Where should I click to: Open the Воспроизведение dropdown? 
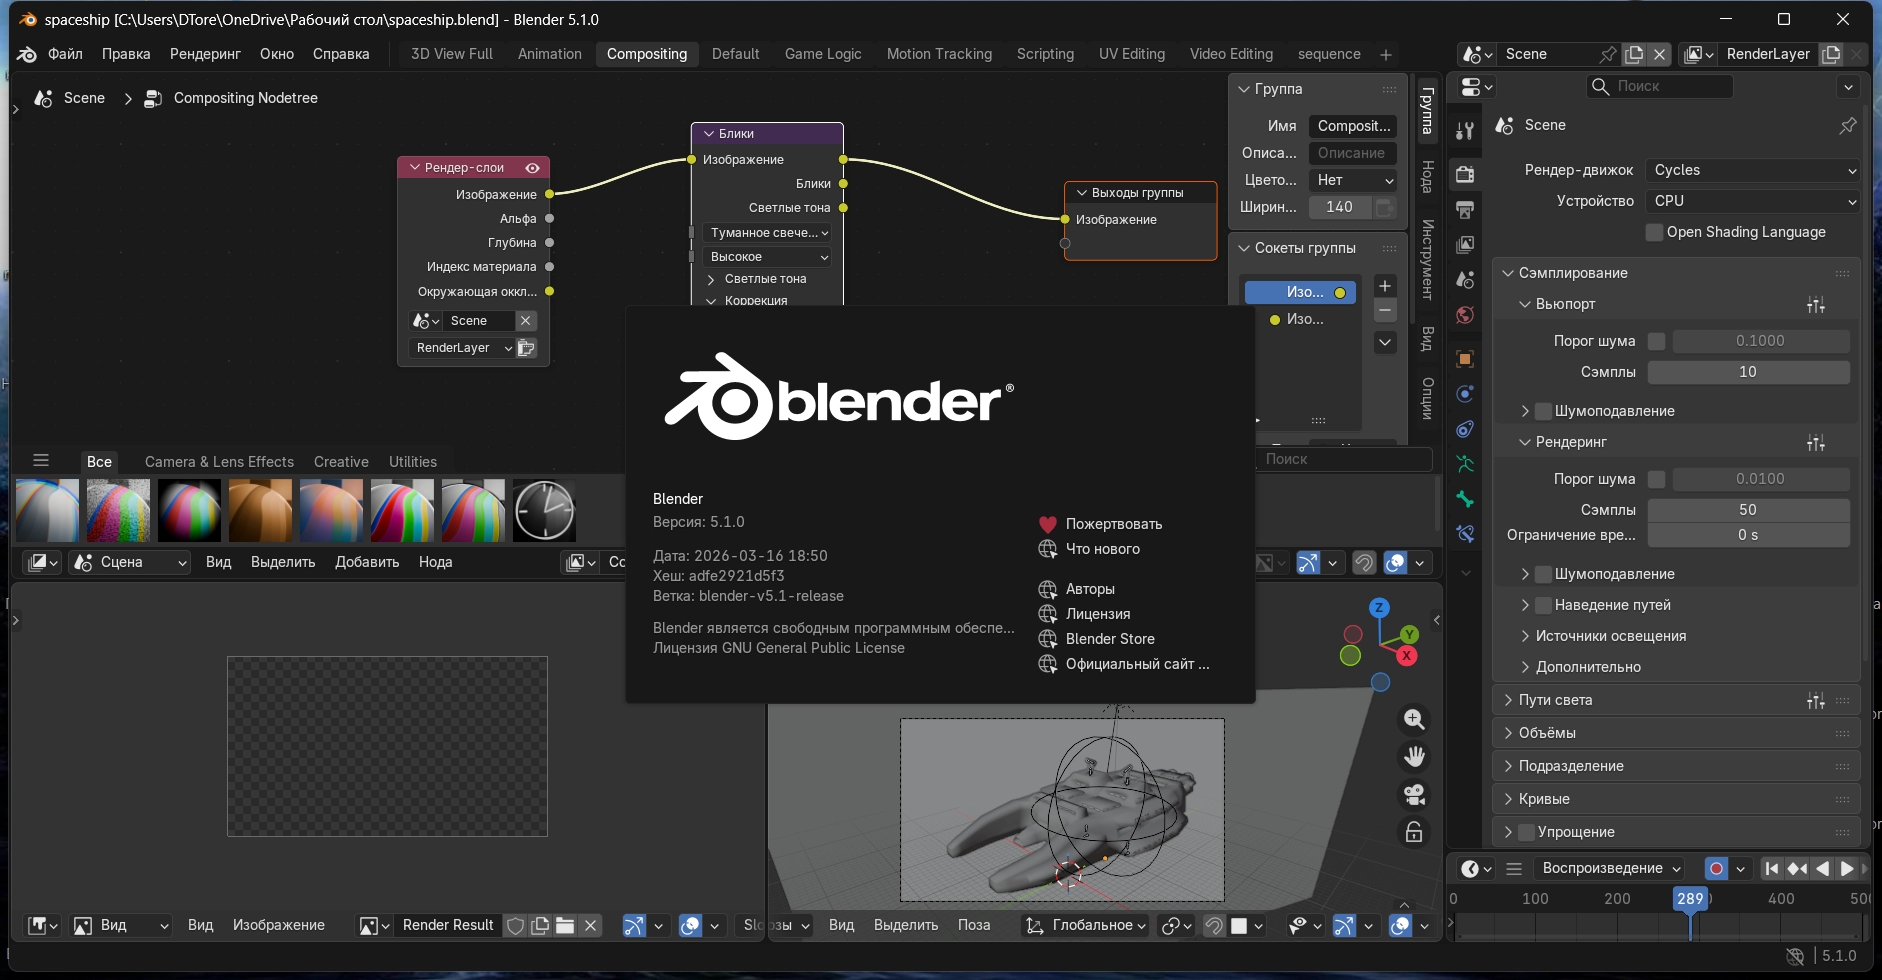(1609, 868)
